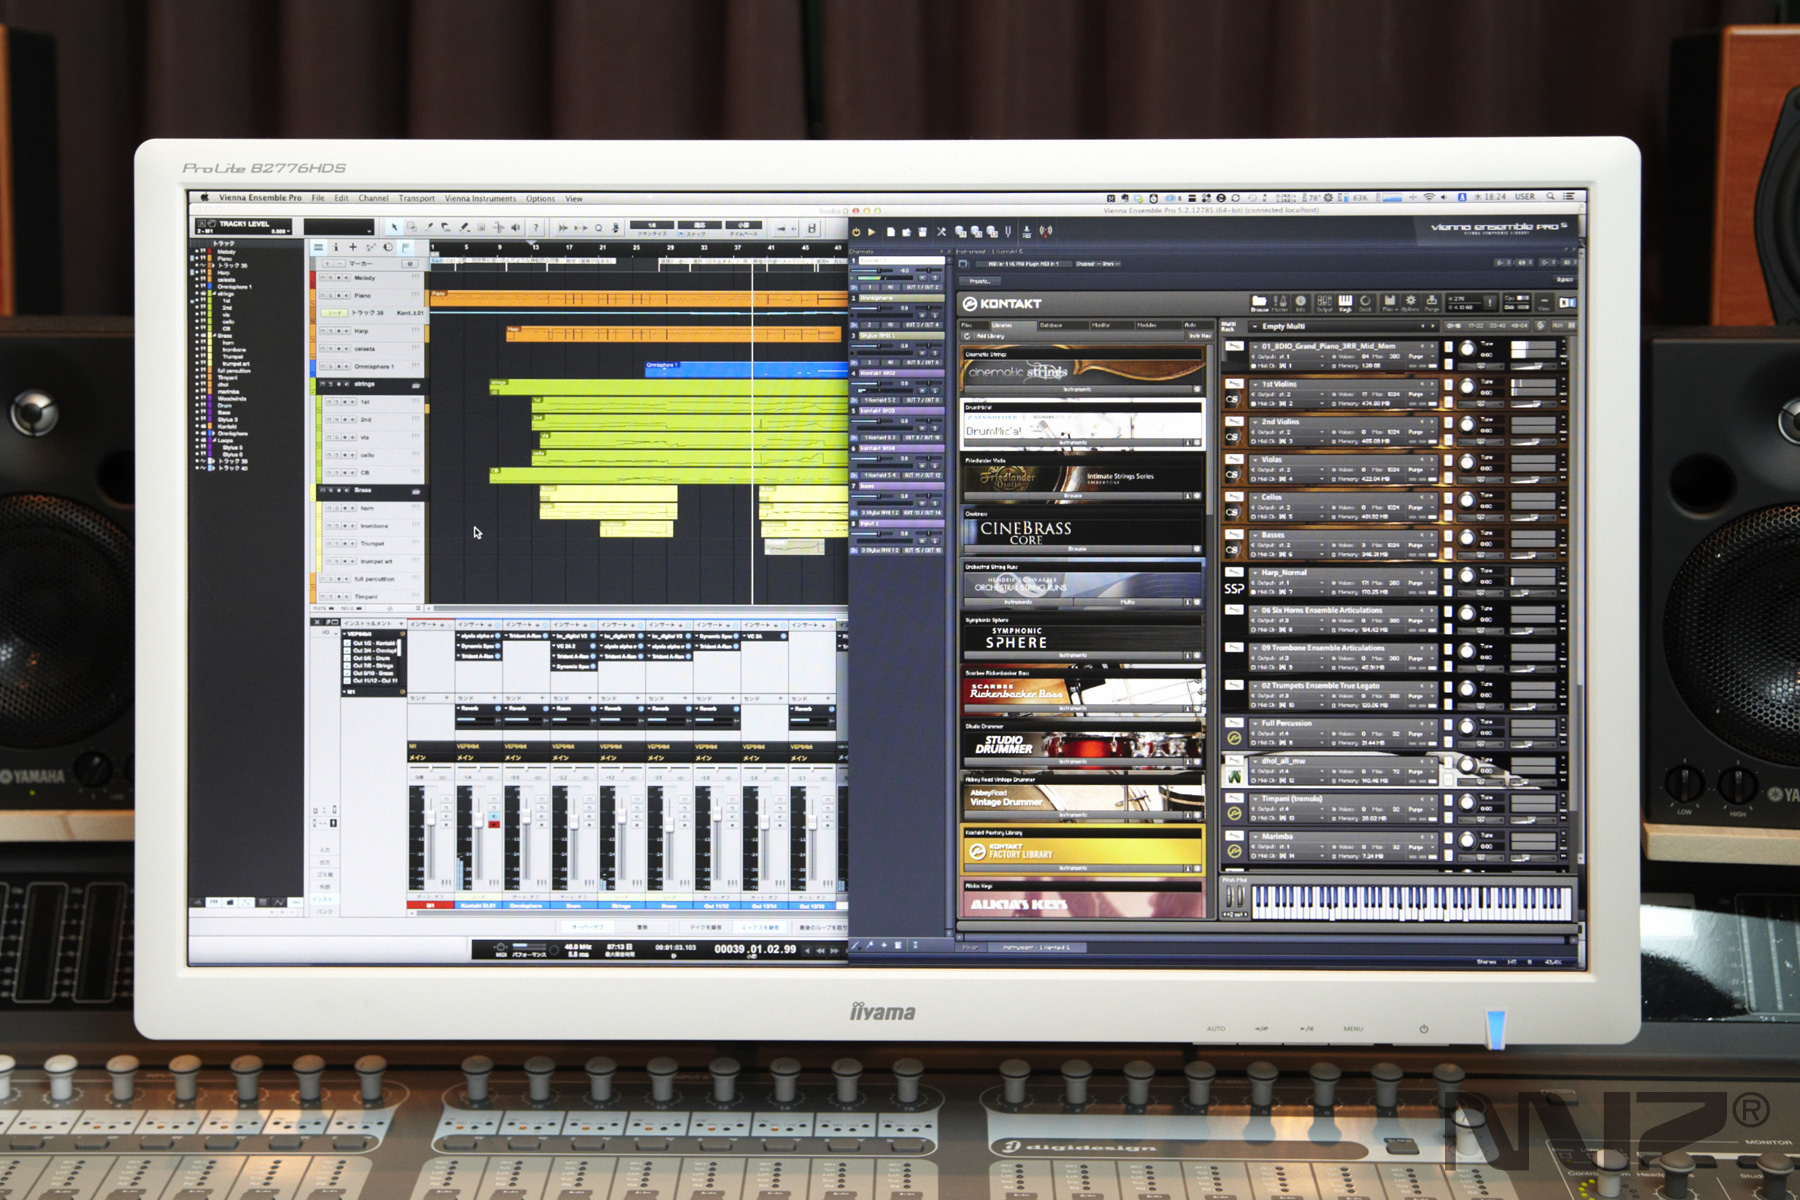Expand 01_8DIO_Grand_Piano instrument dropdown arrow
The width and height of the screenshot is (1800, 1200).
pos(1255,347)
